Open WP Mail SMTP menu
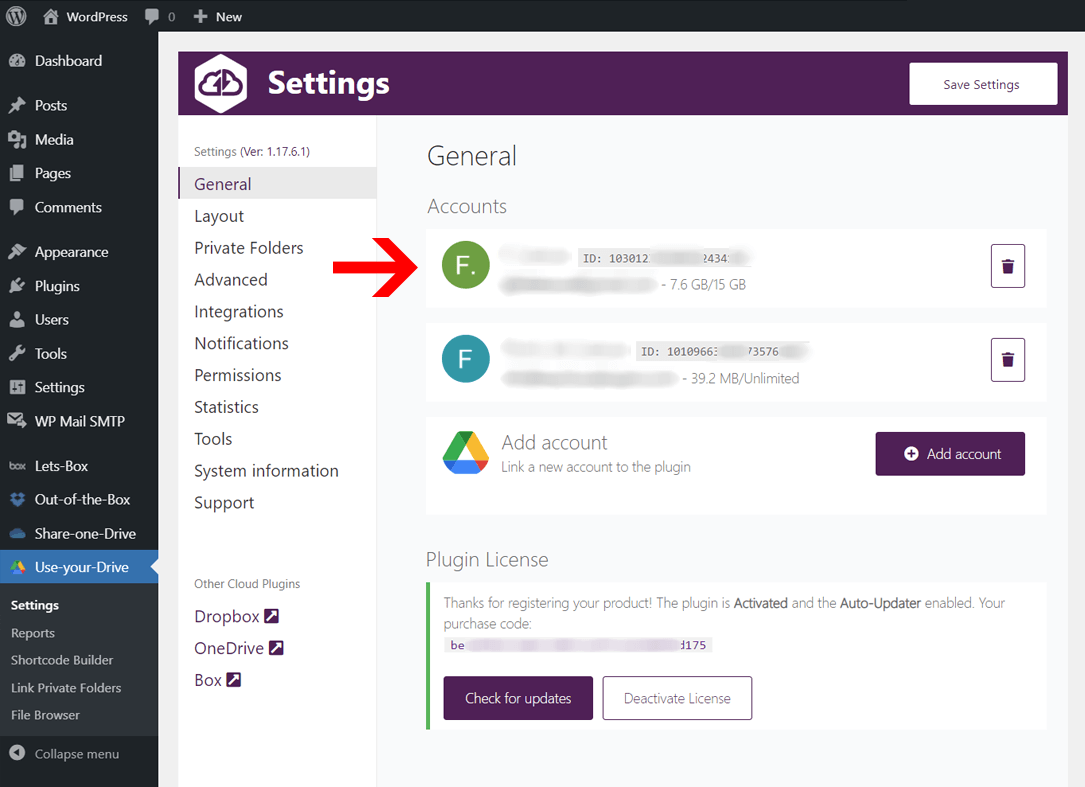Viewport: 1085px width, 787px height. (x=79, y=422)
